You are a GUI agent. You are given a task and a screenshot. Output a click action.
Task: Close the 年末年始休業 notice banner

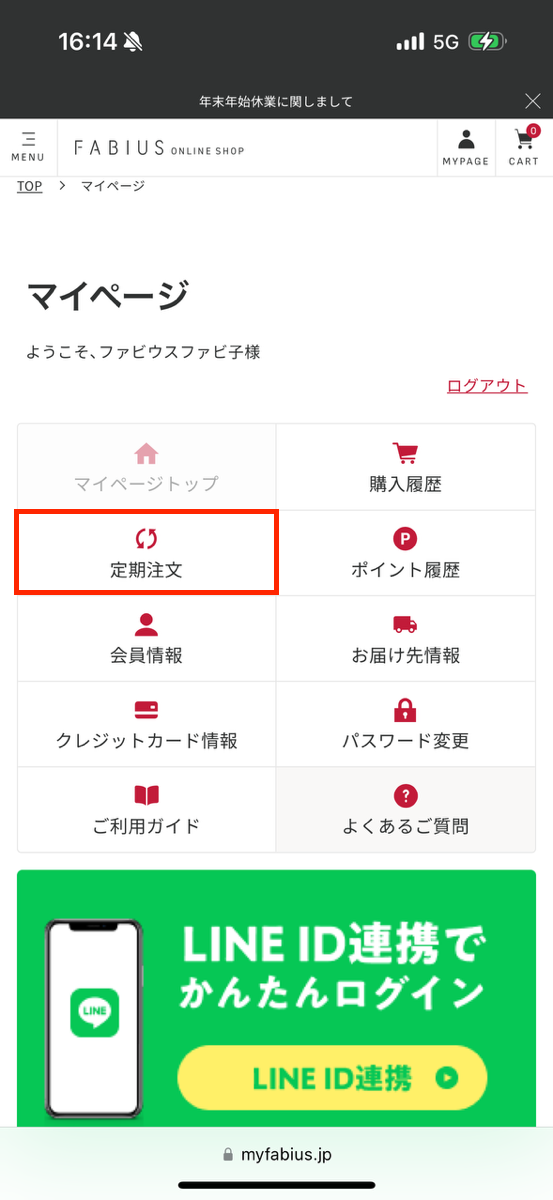point(533,100)
